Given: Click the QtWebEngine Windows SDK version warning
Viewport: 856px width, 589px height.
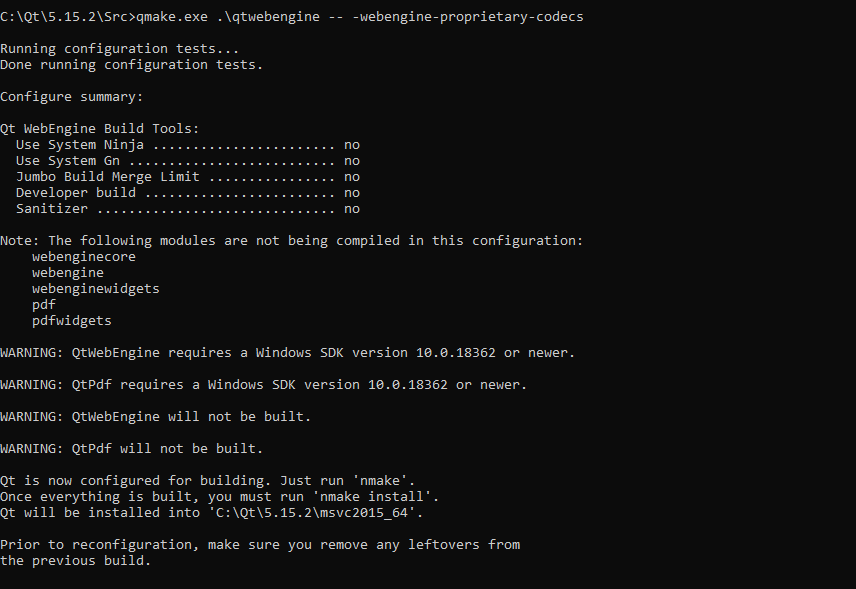Looking at the screenshot, I should pyautogui.click(x=288, y=353).
